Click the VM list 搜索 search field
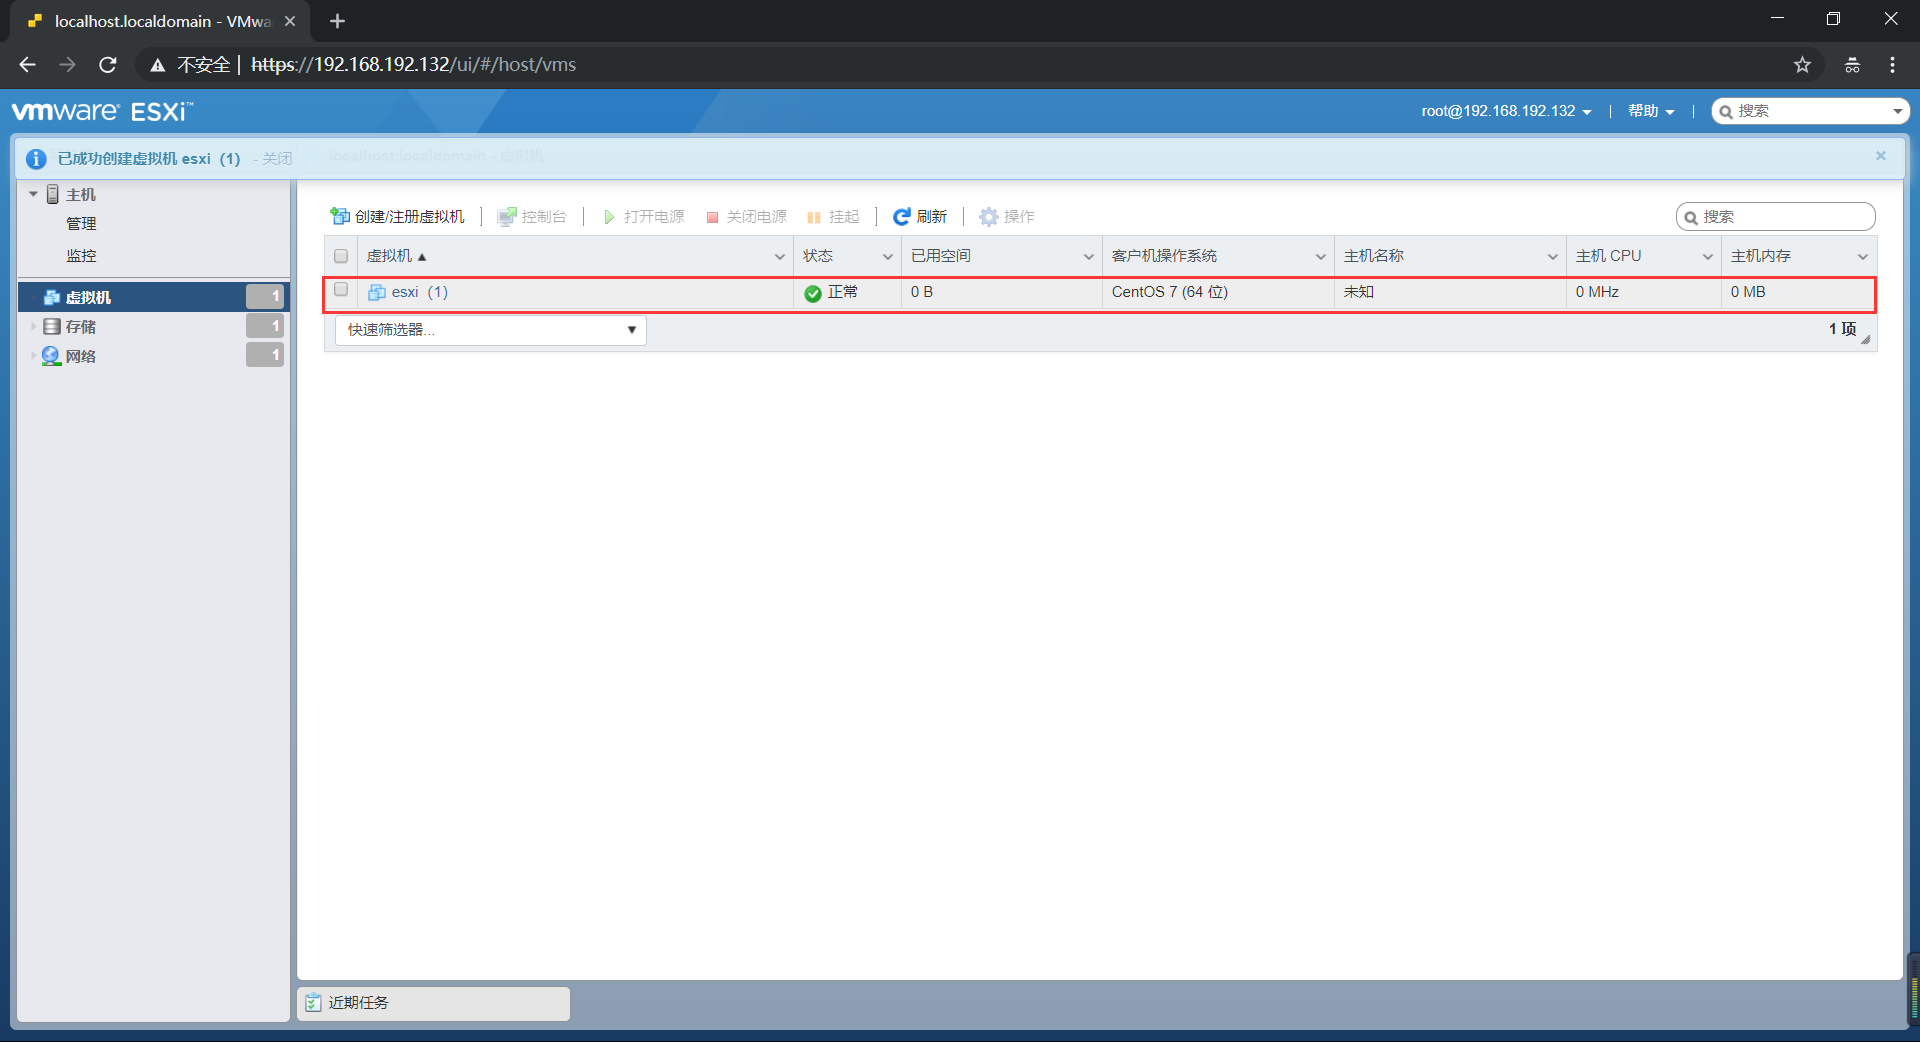Image resolution: width=1920 pixels, height=1042 pixels. coord(1775,217)
